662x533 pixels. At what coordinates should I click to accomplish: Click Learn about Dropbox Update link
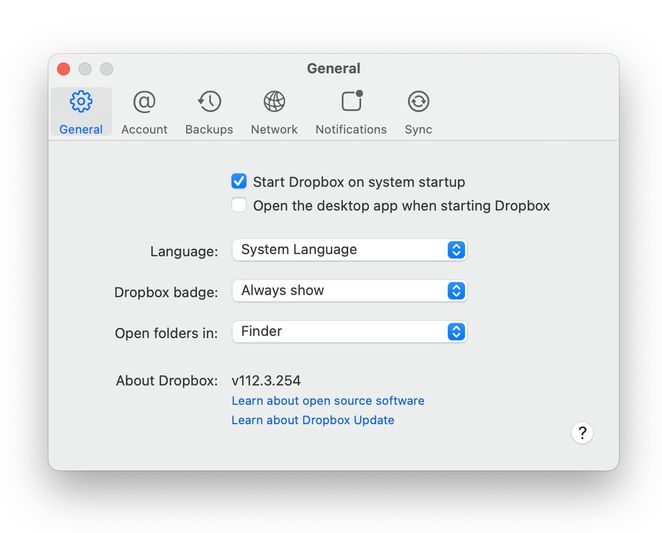(x=313, y=420)
